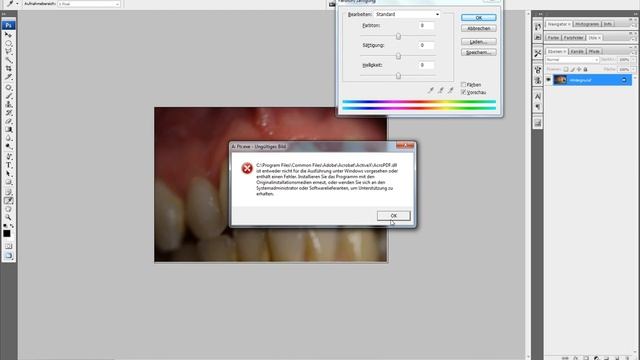The height and width of the screenshot is (360, 640).
Task: Open the Bearbeiten Standard dropdown
Action: click(407, 14)
